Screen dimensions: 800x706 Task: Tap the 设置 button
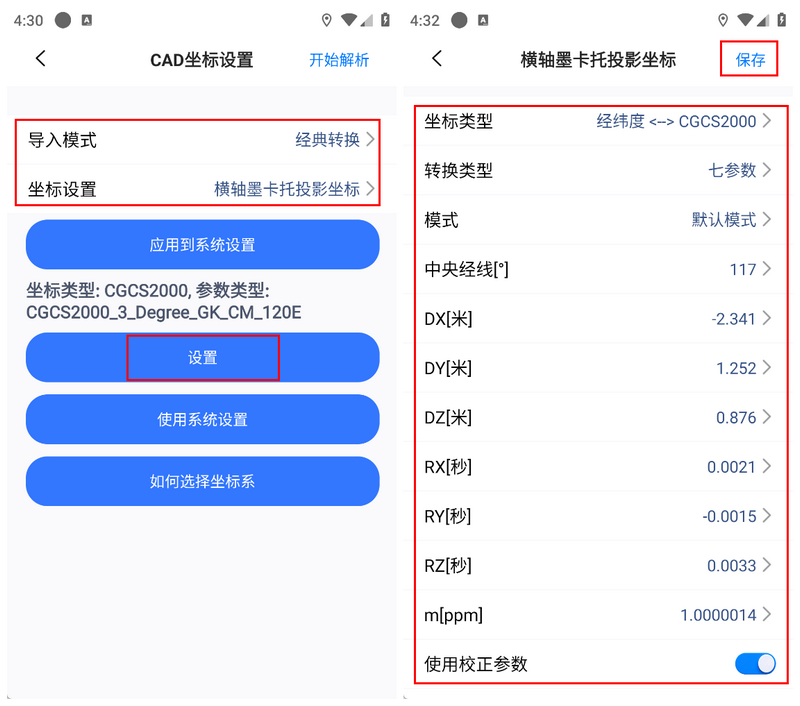point(203,358)
